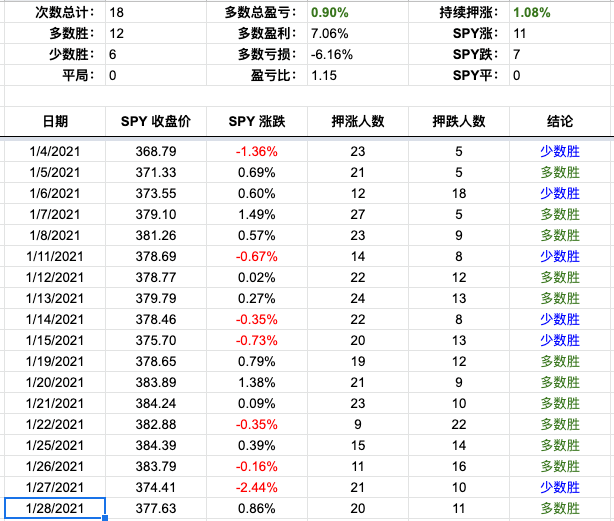The image size is (614, 521).
Task: Select the change cell 0.39%
Action: point(257,445)
